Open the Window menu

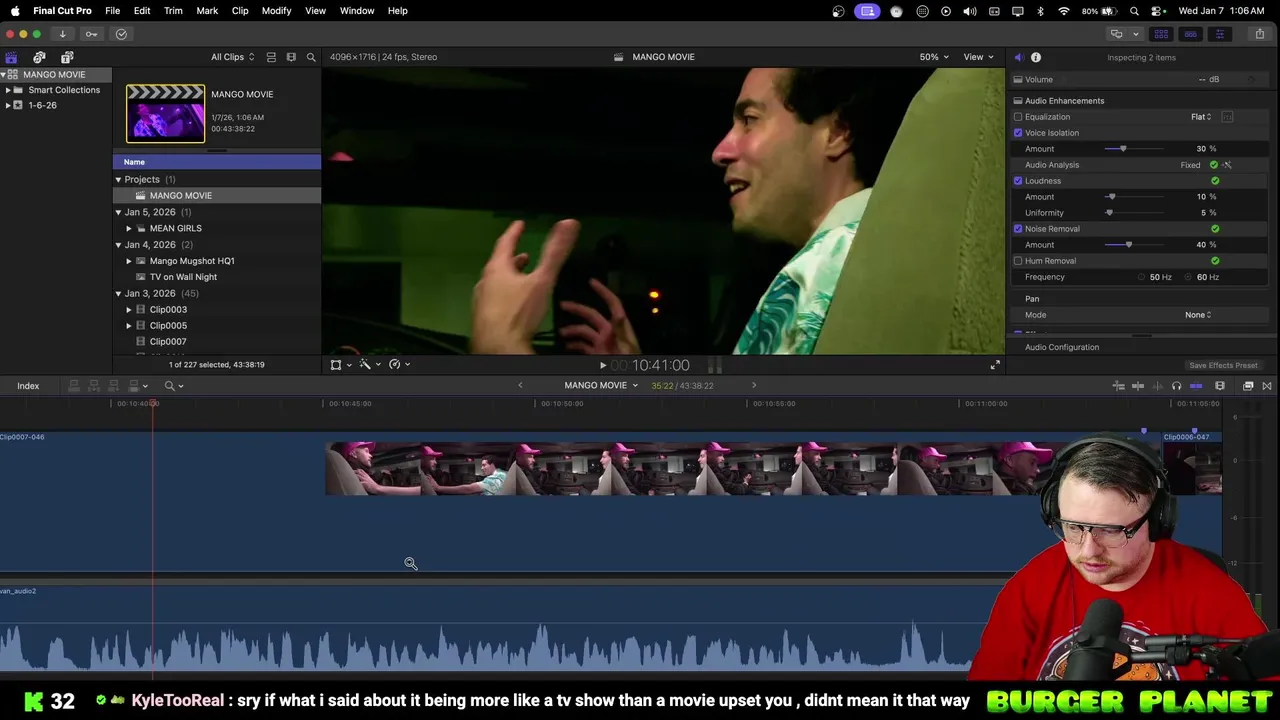click(x=357, y=11)
